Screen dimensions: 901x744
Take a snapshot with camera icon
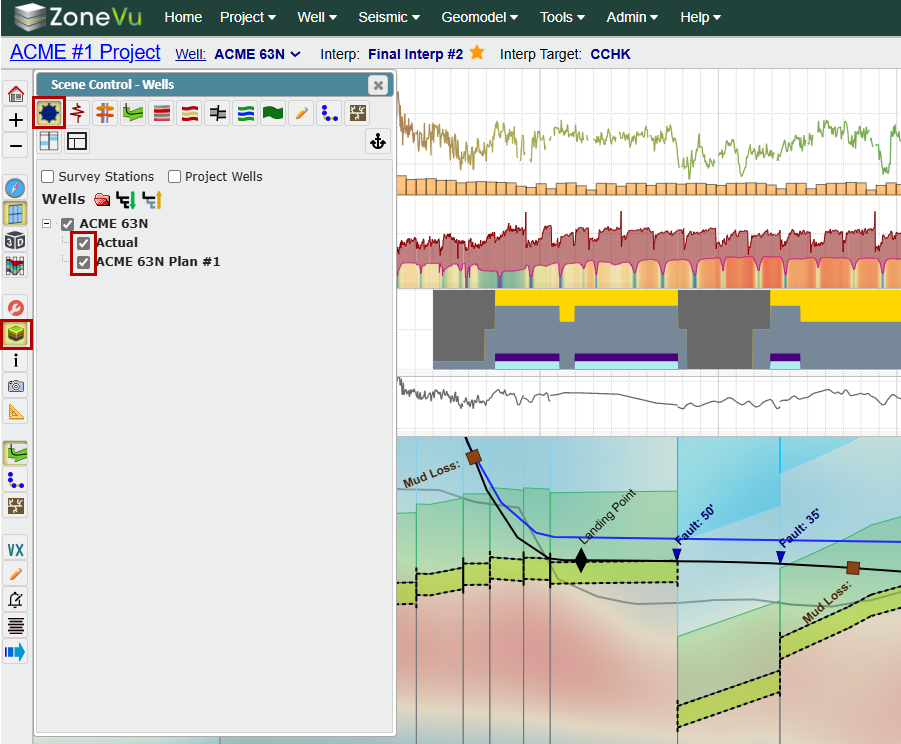pyautogui.click(x=16, y=386)
